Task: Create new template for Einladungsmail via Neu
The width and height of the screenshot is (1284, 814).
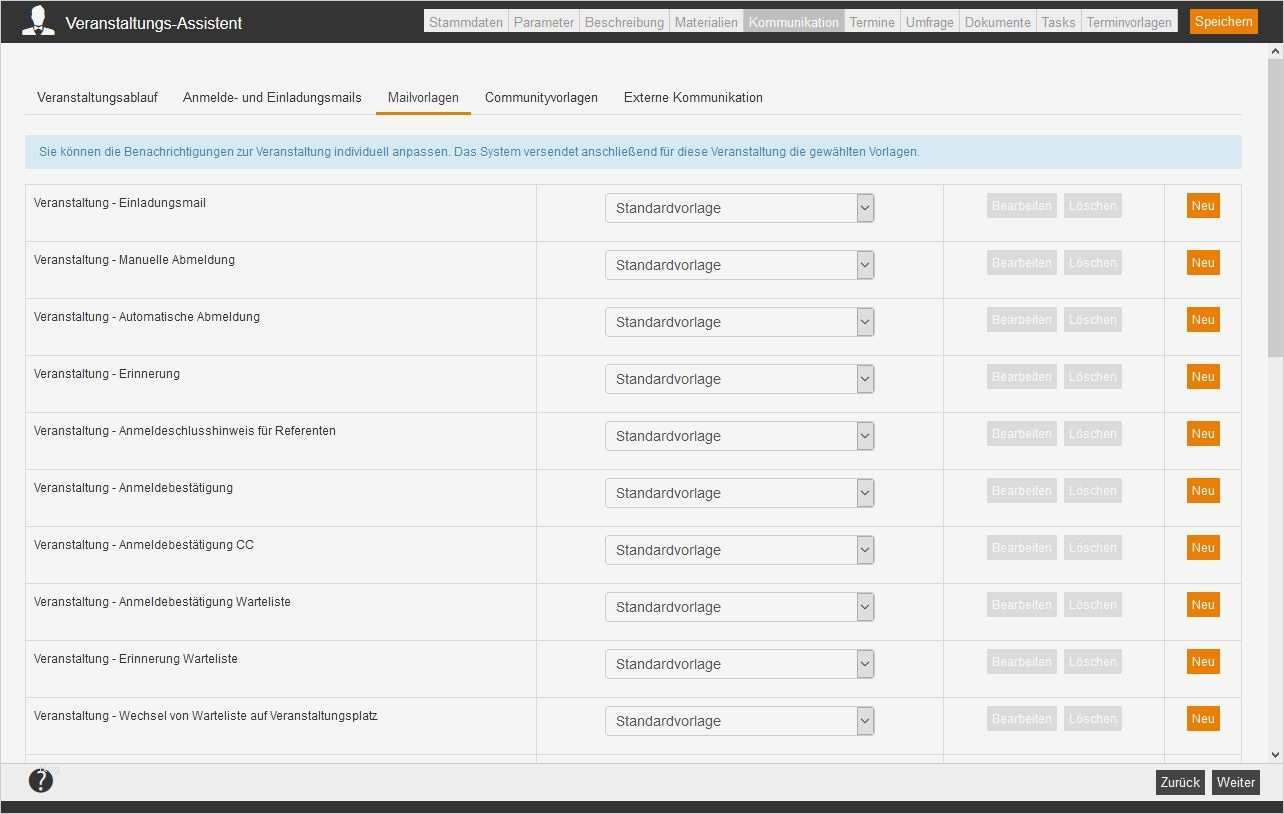Action: [1202, 205]
